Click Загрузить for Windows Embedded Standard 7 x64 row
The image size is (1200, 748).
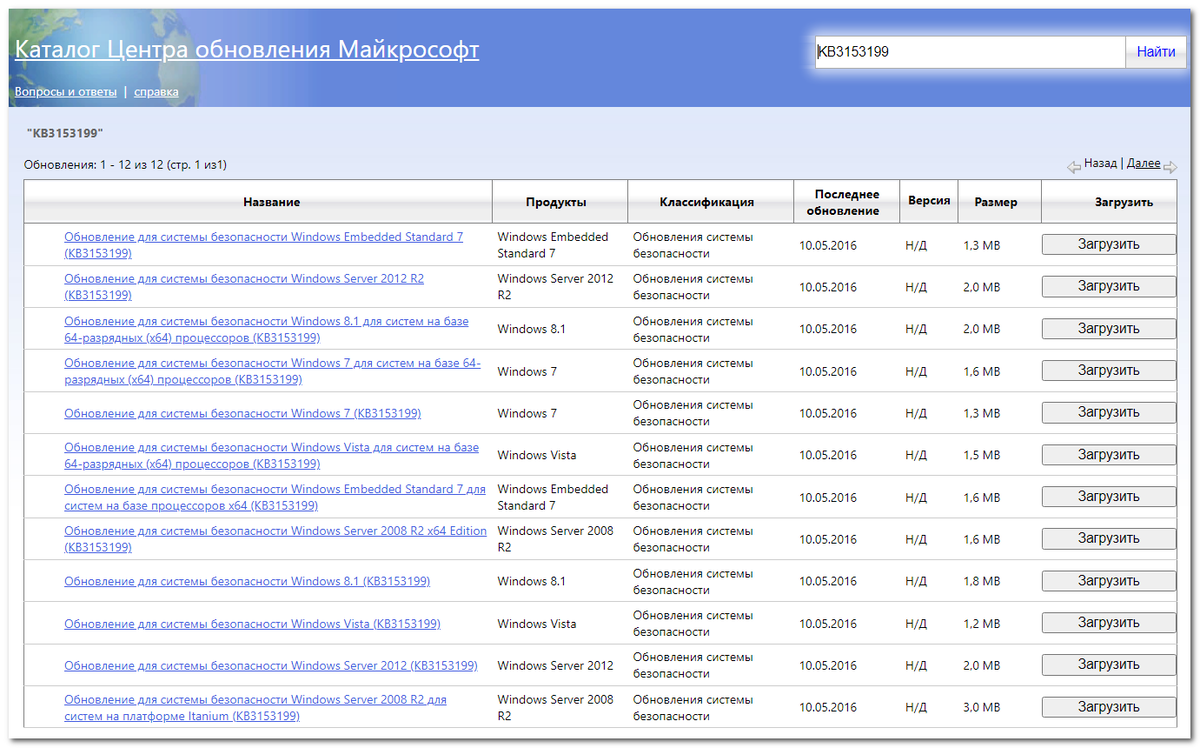click(1108, 496)
